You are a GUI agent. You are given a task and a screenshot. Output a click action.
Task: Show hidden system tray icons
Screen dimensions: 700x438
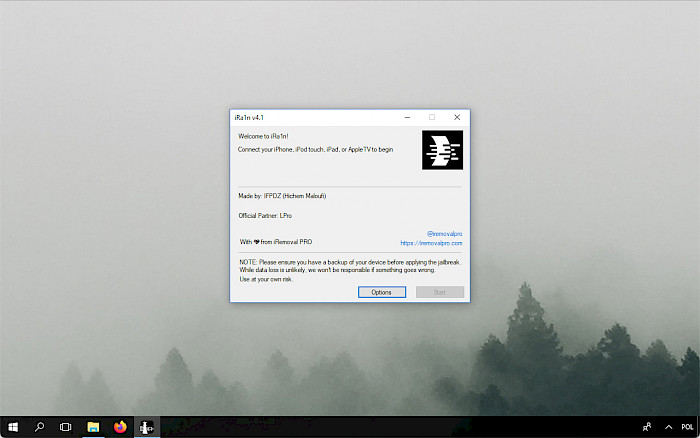pos(668,427)
